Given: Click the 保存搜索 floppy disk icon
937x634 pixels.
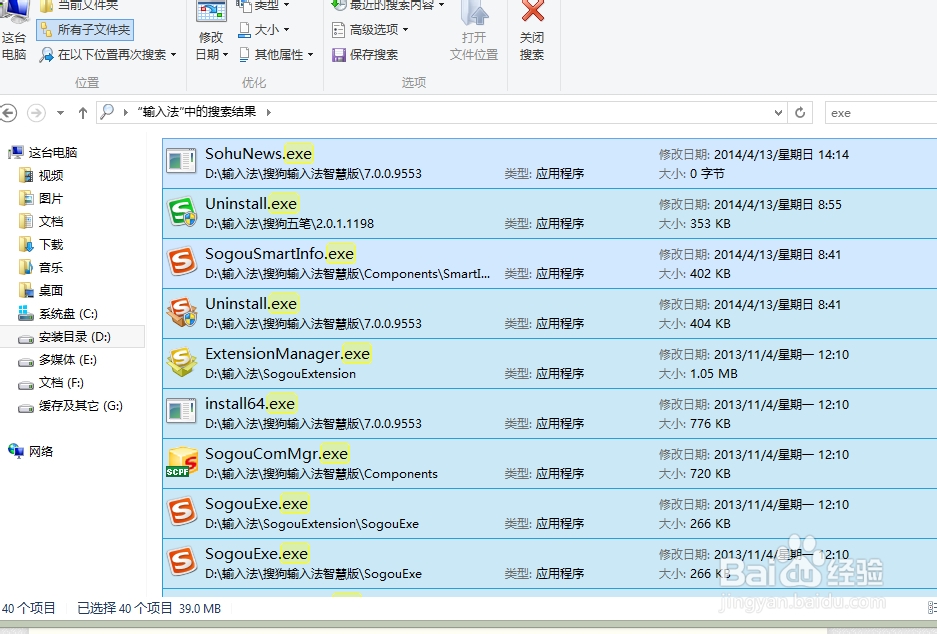Looking at the screenshot, I should pos(339,55).
